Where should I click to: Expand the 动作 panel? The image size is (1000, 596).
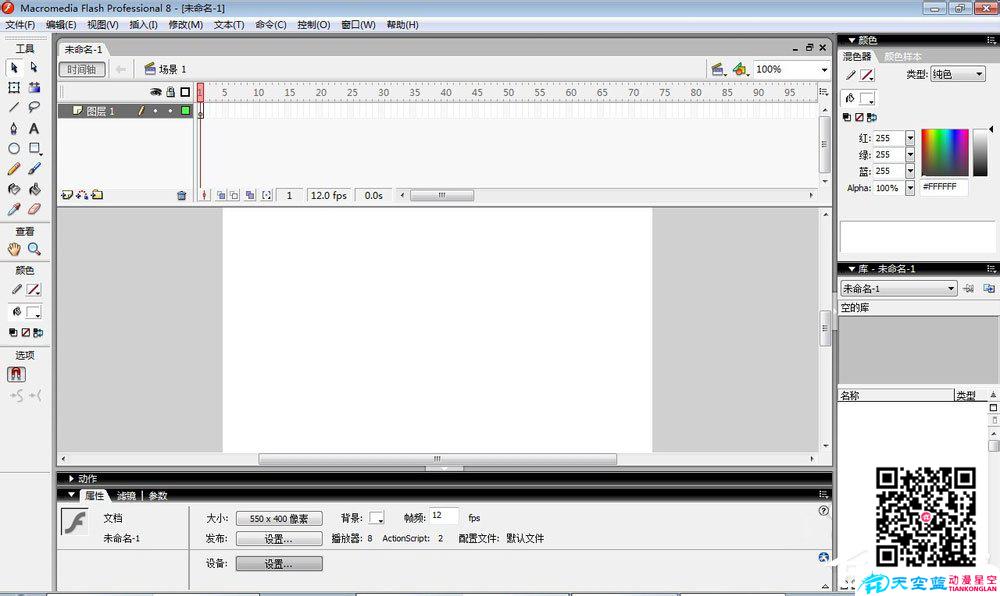click(71, 478)
